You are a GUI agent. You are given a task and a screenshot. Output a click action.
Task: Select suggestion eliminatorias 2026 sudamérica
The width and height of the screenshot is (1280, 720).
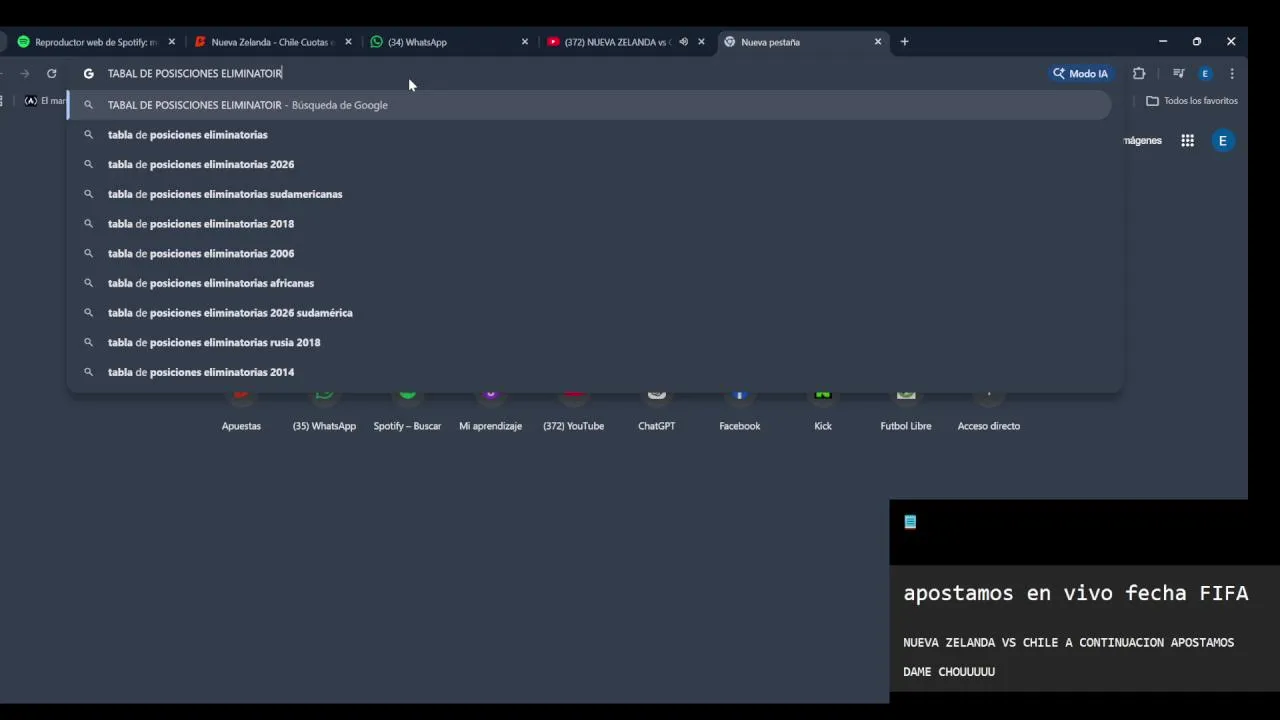[589, 313]
